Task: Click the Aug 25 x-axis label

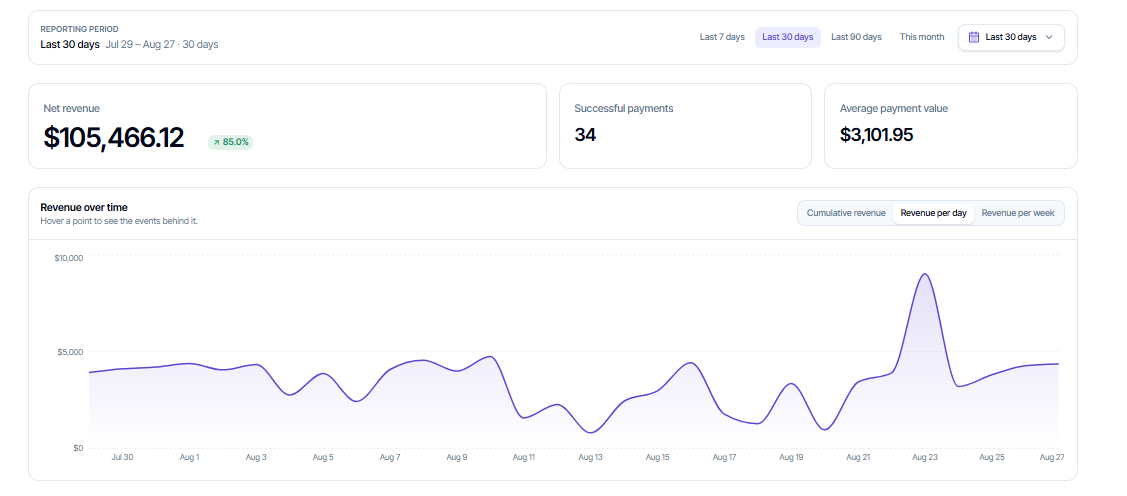Action: pyautogui.click(x=991, y=457)
